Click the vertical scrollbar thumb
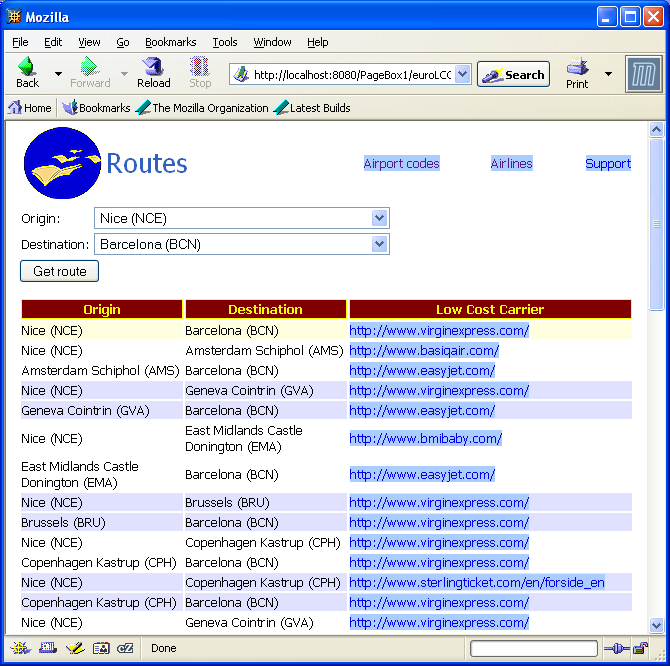This screenshot has height=666, width=670. [x=656, y=224]
